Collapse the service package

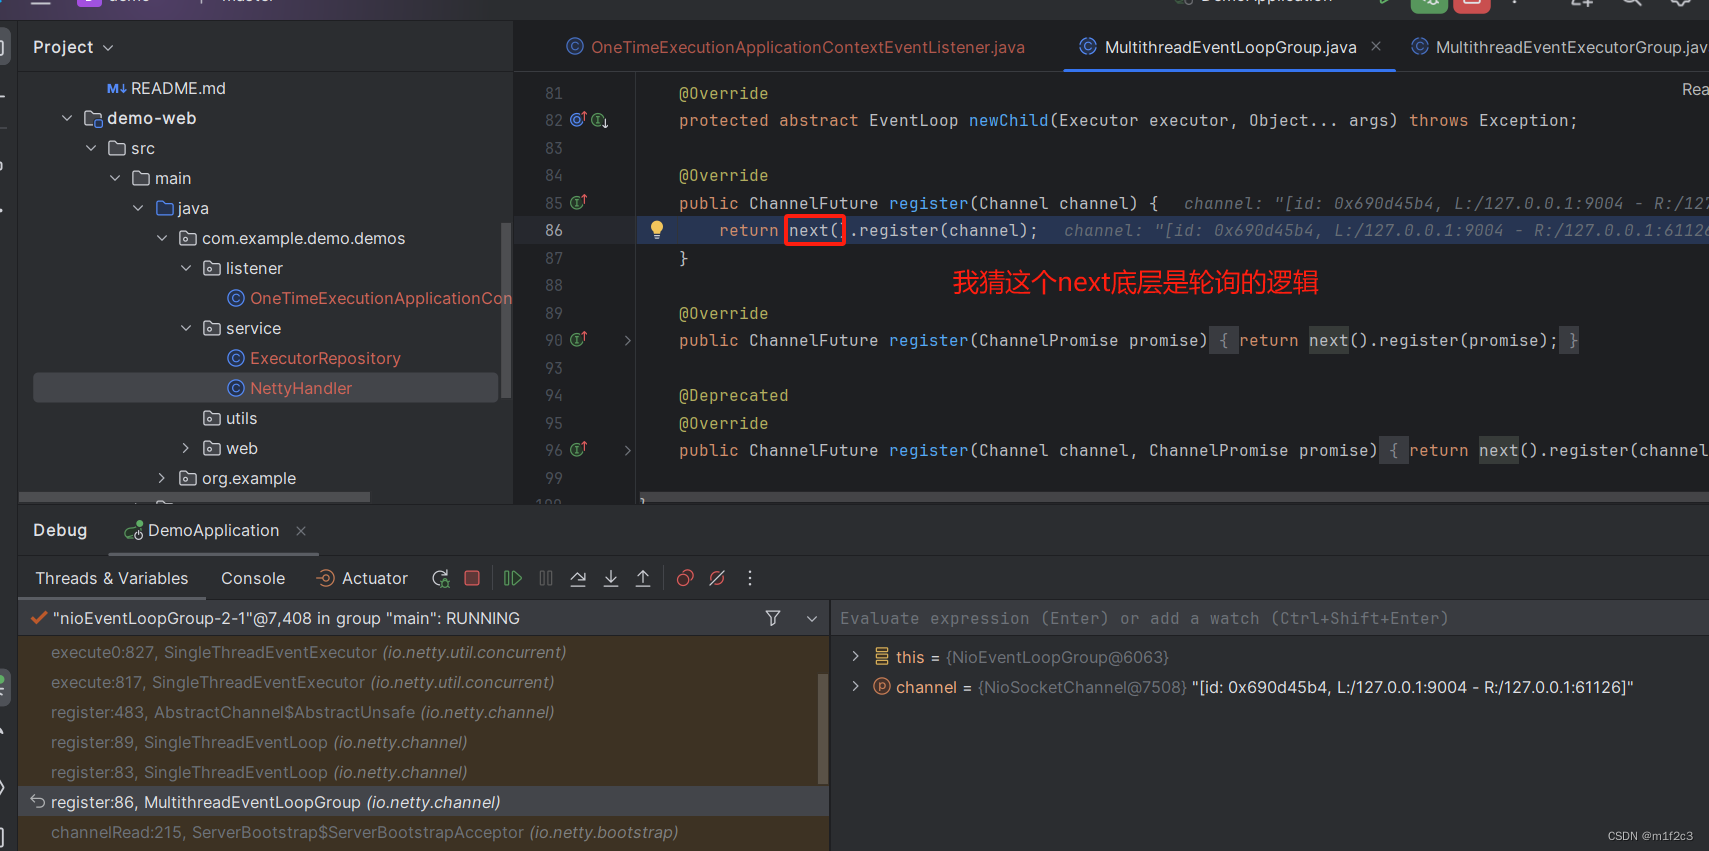186,328
